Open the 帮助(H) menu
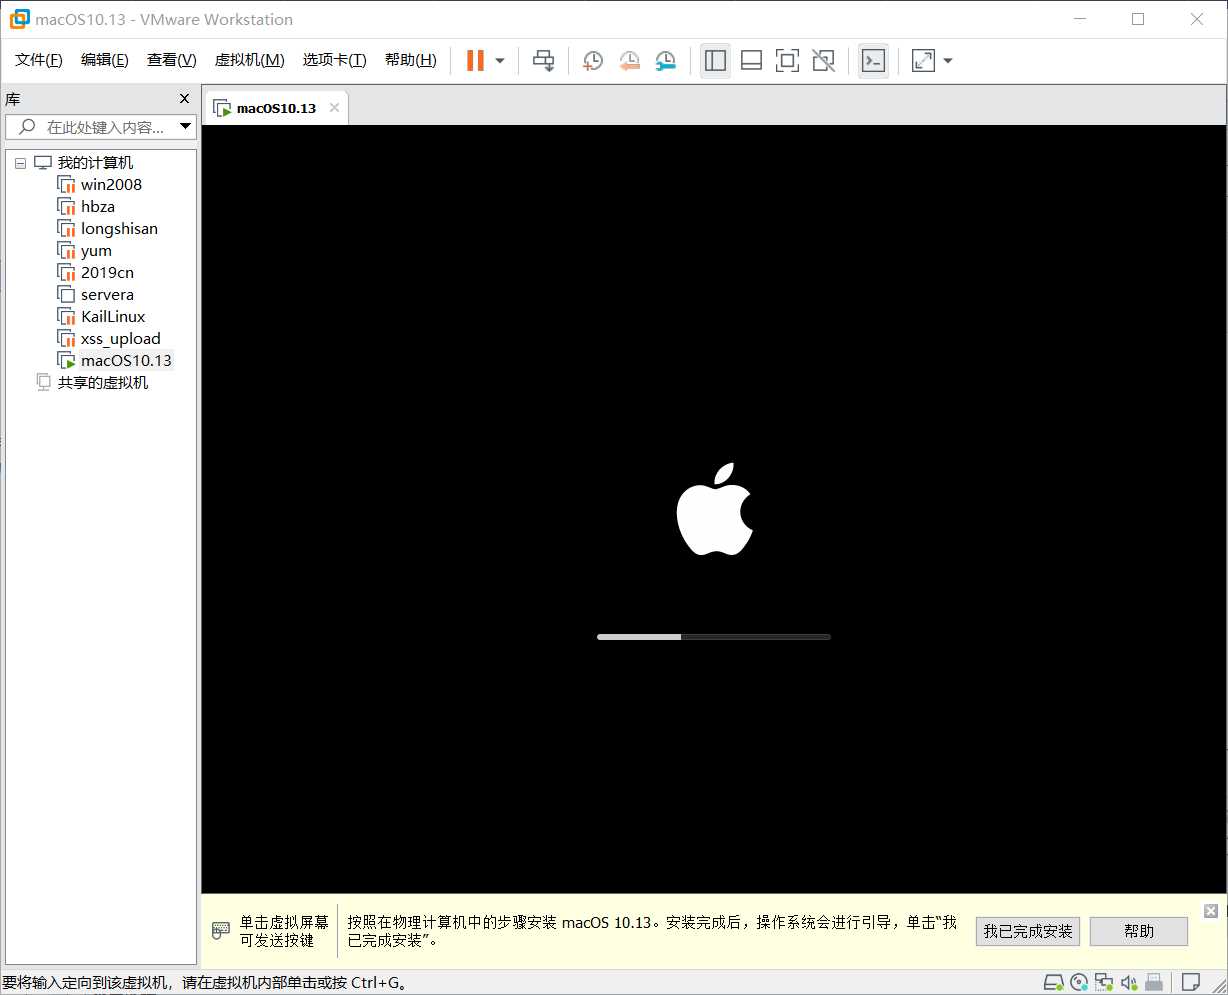Image resolution: width=1228 pixels, height=995 pixels. [x=411, y=60]
